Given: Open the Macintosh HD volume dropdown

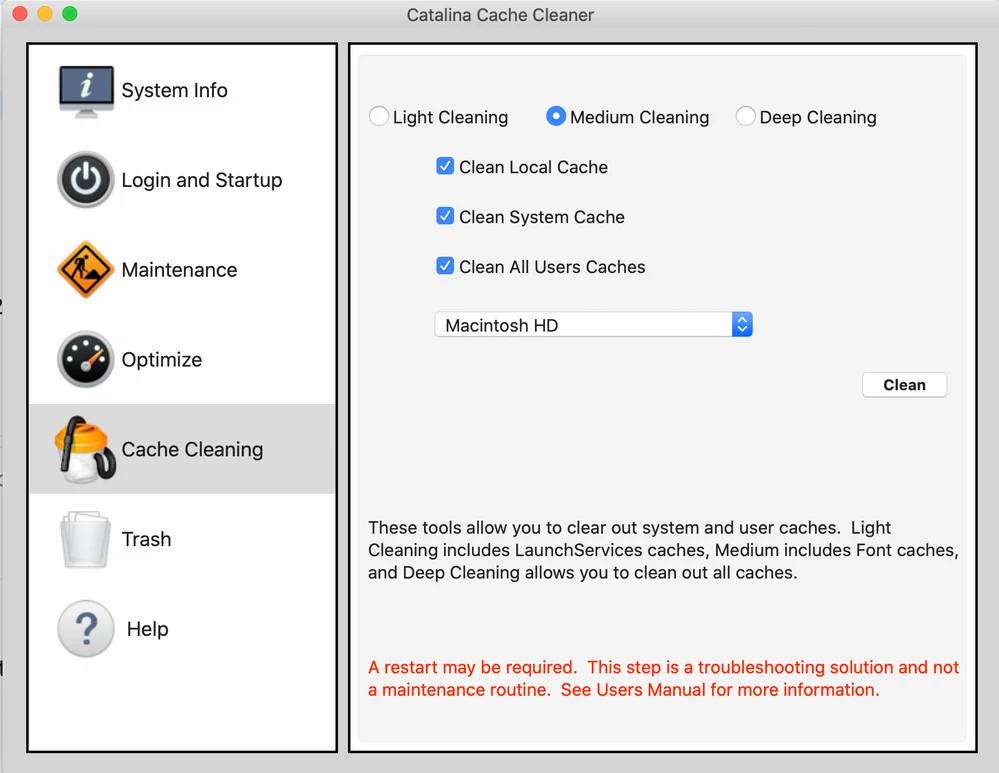Looking at the screenshot, I should pos(593,325).
